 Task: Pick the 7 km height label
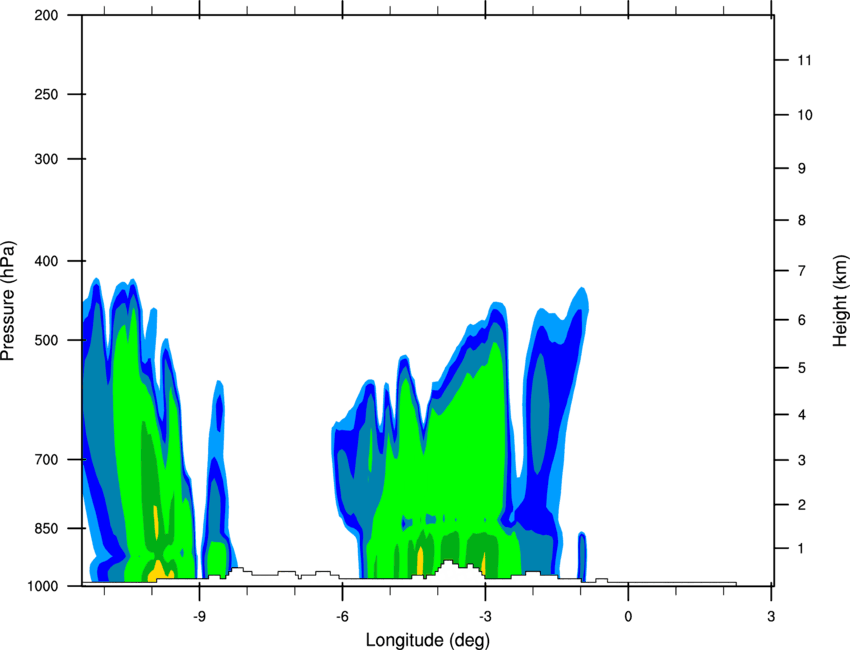pos(802,270)
